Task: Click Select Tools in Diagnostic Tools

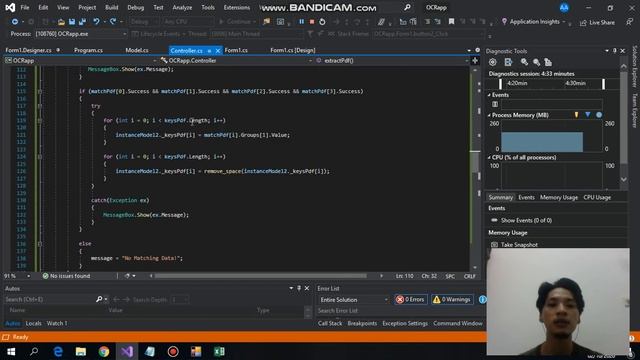Action: [x=508, y=62]
